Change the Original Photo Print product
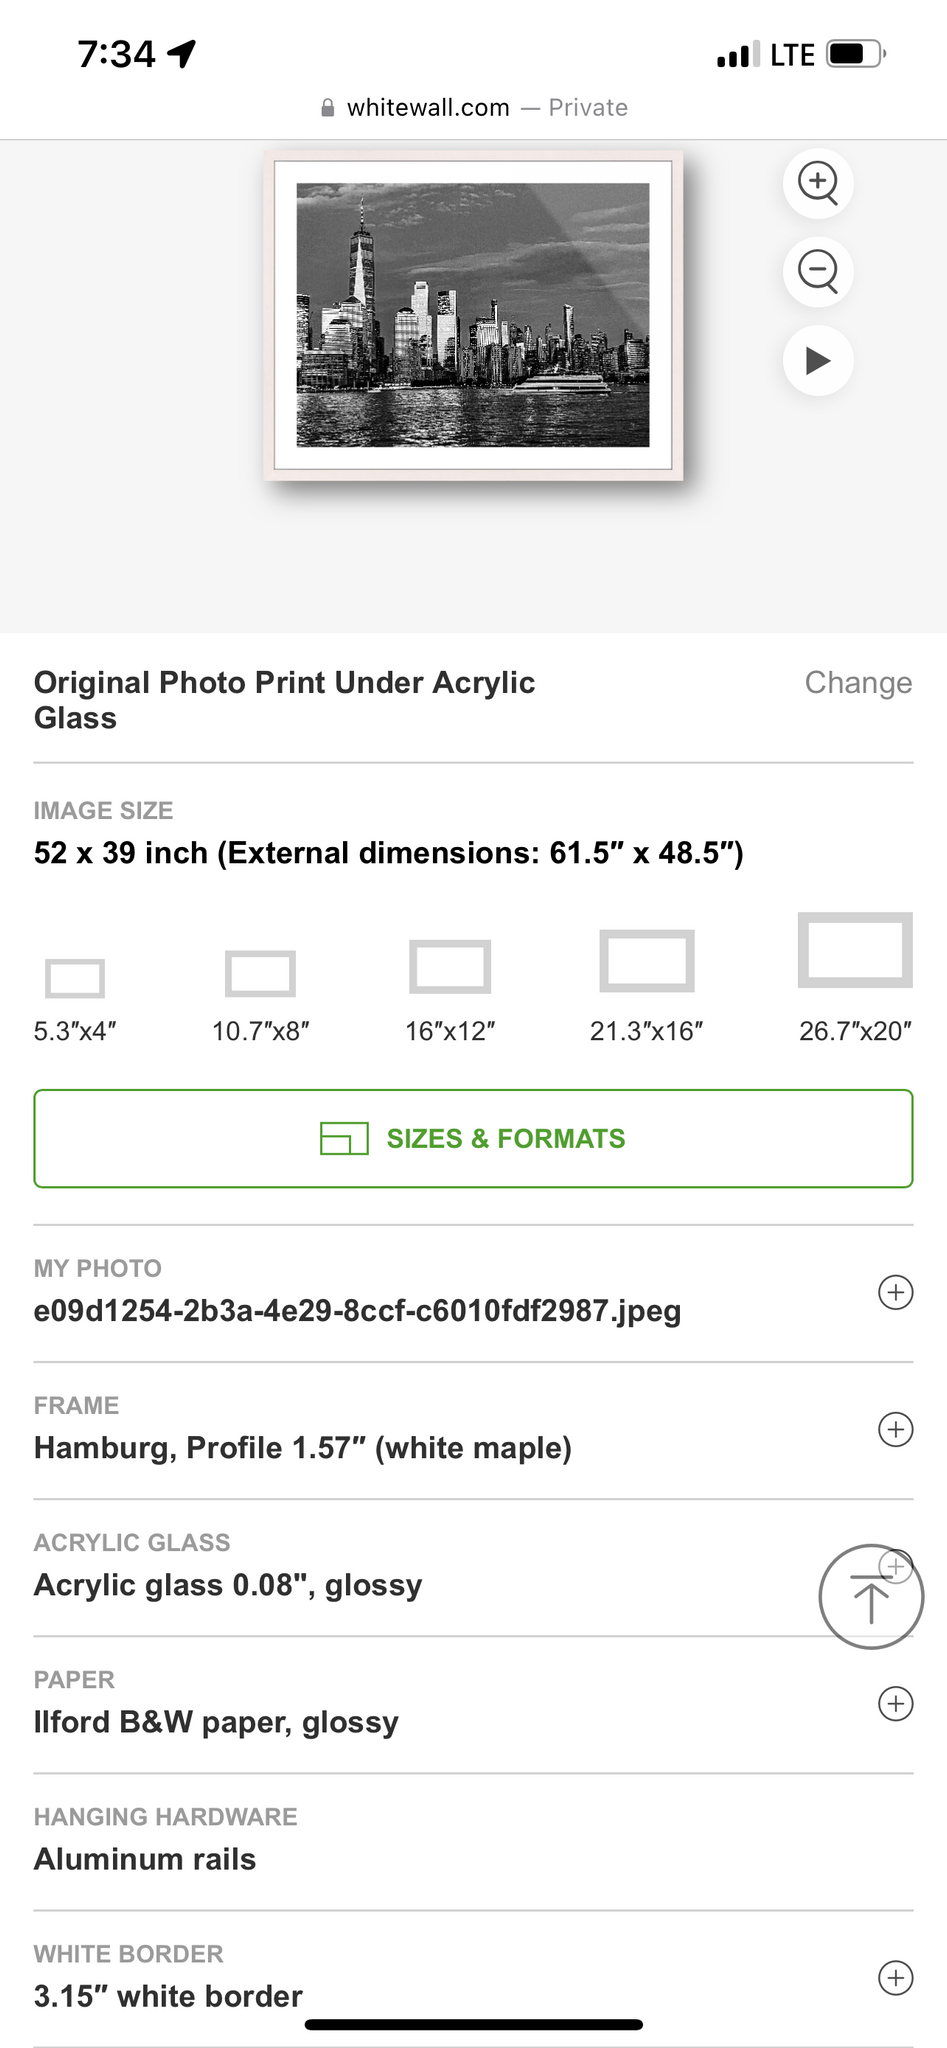 (858, 683)
